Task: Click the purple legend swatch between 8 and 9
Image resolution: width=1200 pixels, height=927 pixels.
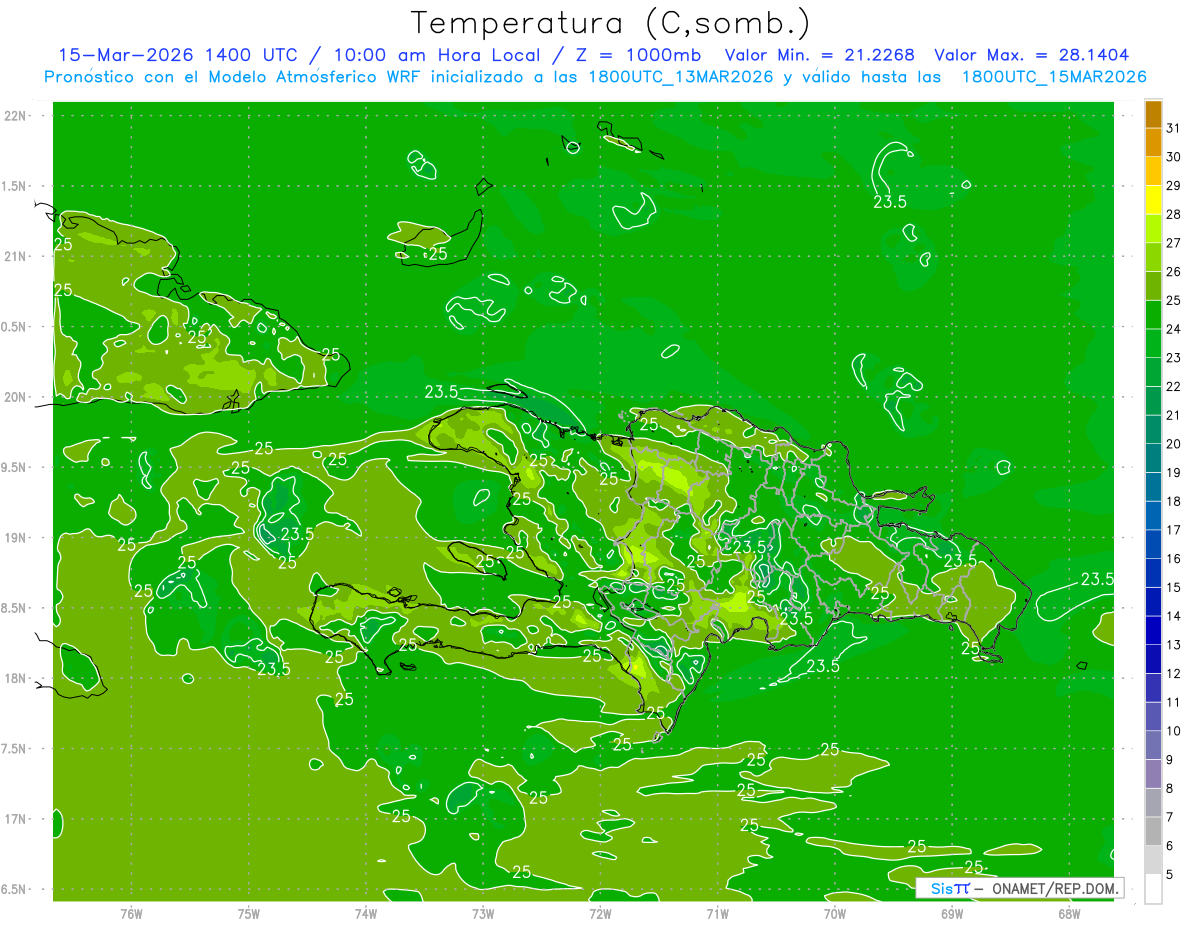Action: (x=1153, y=774)
